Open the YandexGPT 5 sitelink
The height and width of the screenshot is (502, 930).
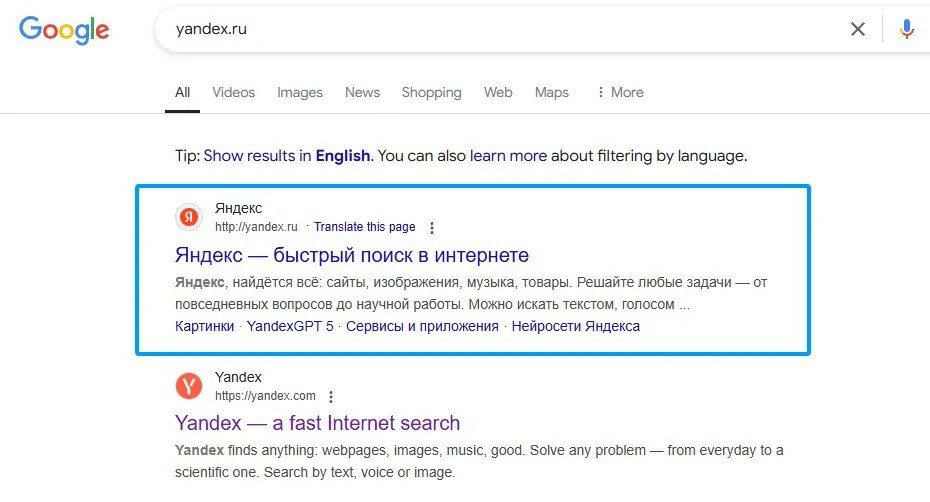290,326
